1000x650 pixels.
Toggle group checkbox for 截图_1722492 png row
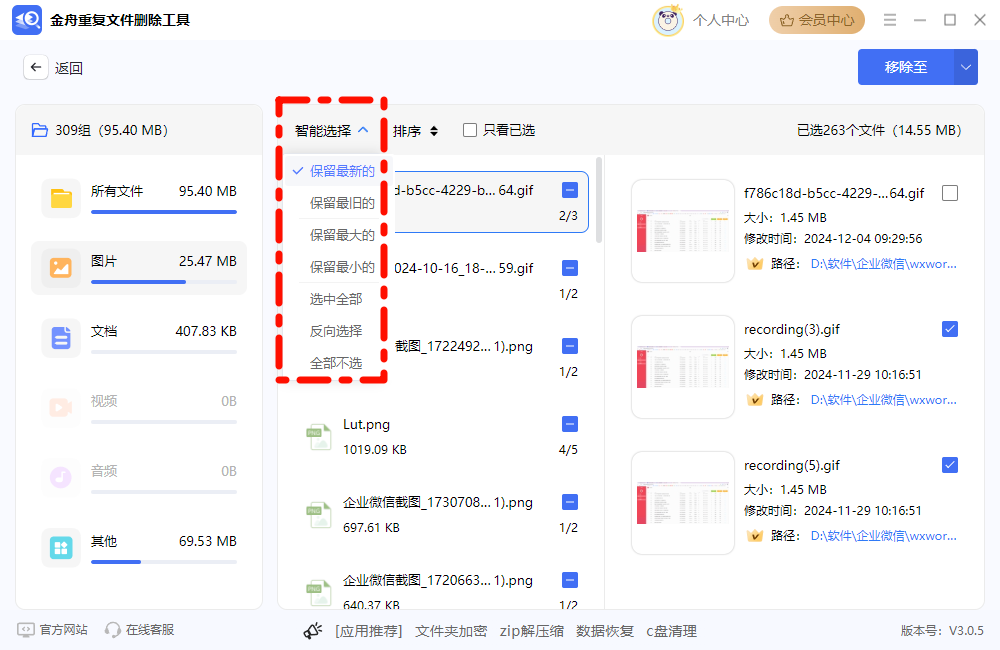coord(570,346)
